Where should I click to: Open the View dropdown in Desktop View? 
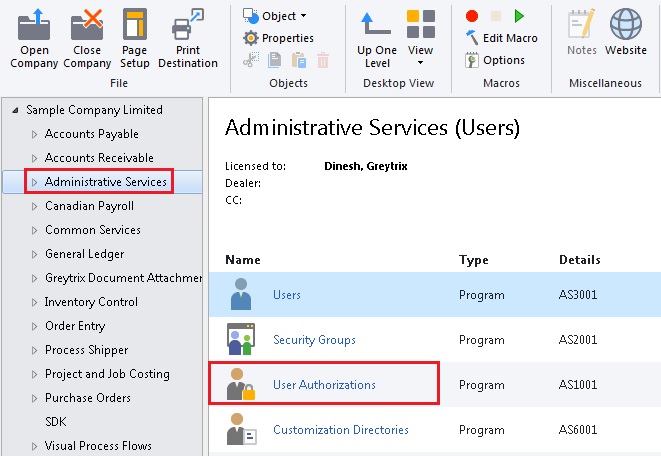pyautogui.click(x=420, y=38)
